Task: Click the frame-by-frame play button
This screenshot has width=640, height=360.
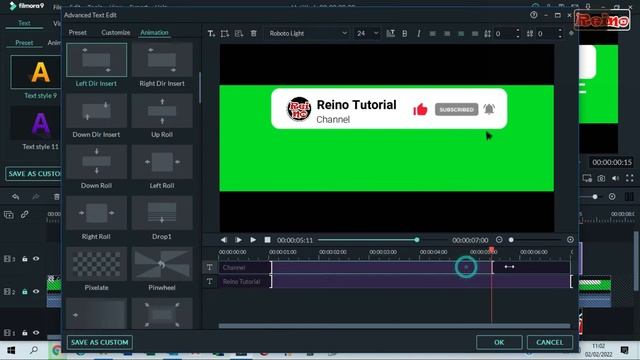Action: pyautogui.click(x=238, y=240)
